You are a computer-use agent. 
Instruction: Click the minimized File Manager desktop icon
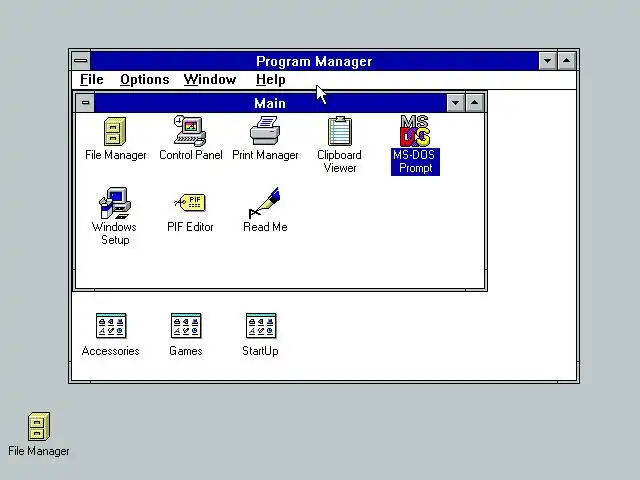(39, 426)
